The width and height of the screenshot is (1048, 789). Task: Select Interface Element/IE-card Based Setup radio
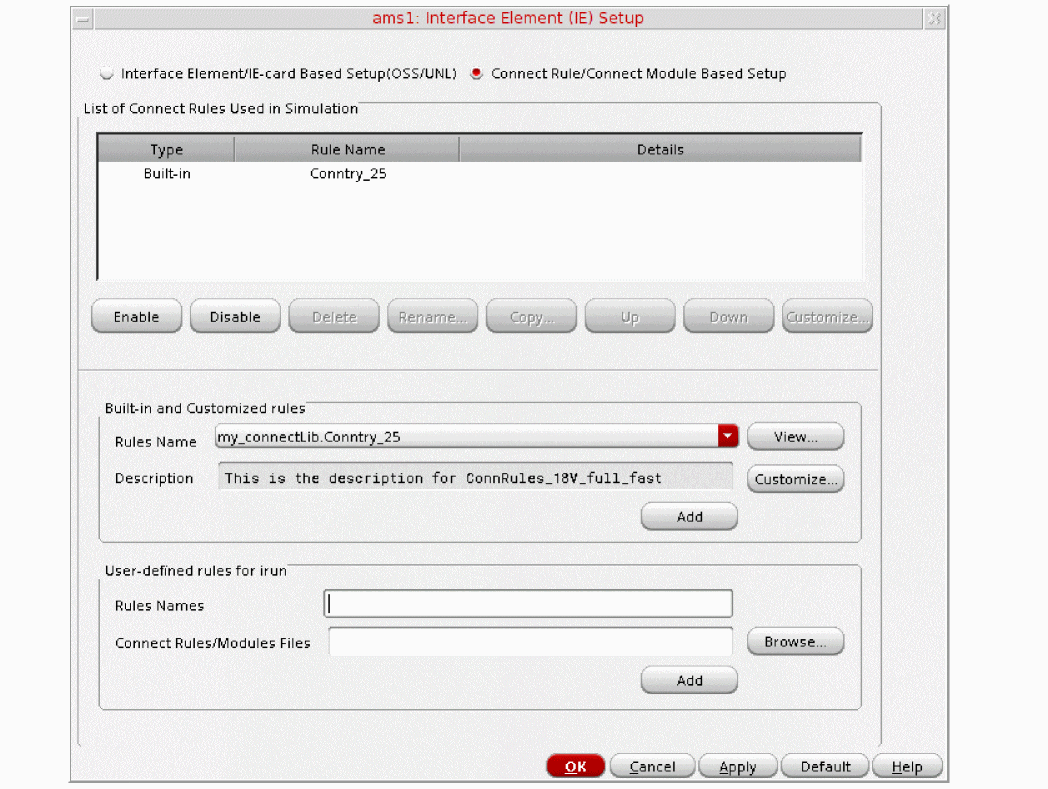tap(107, 74)
